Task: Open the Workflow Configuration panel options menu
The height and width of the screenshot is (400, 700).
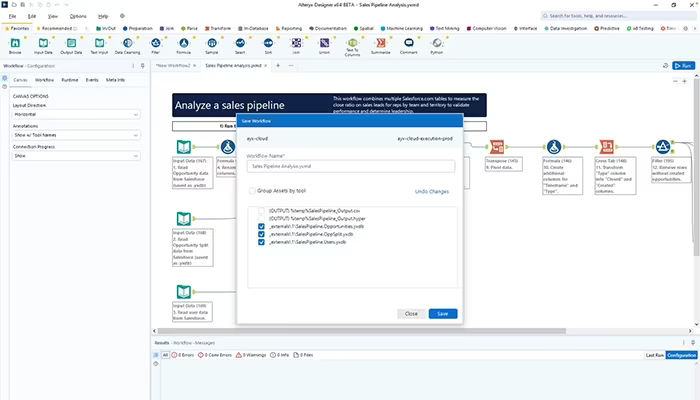Action: click(133, 66)
